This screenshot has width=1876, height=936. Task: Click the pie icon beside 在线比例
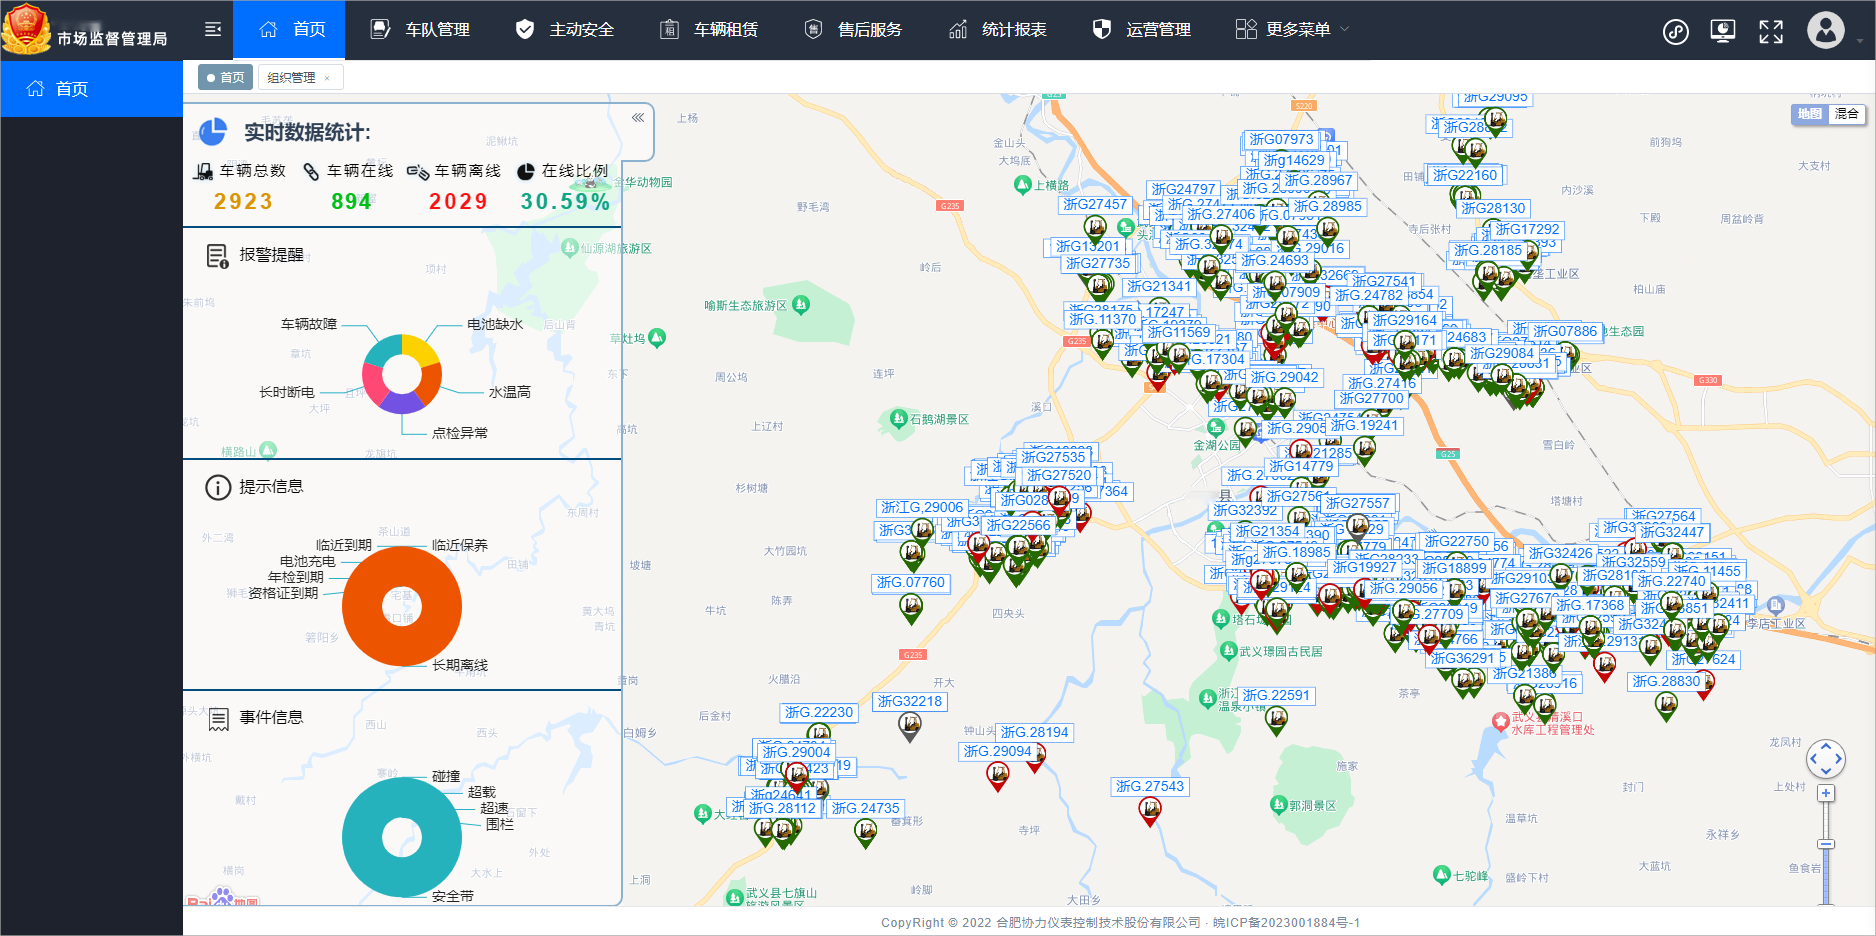(526, 171)
